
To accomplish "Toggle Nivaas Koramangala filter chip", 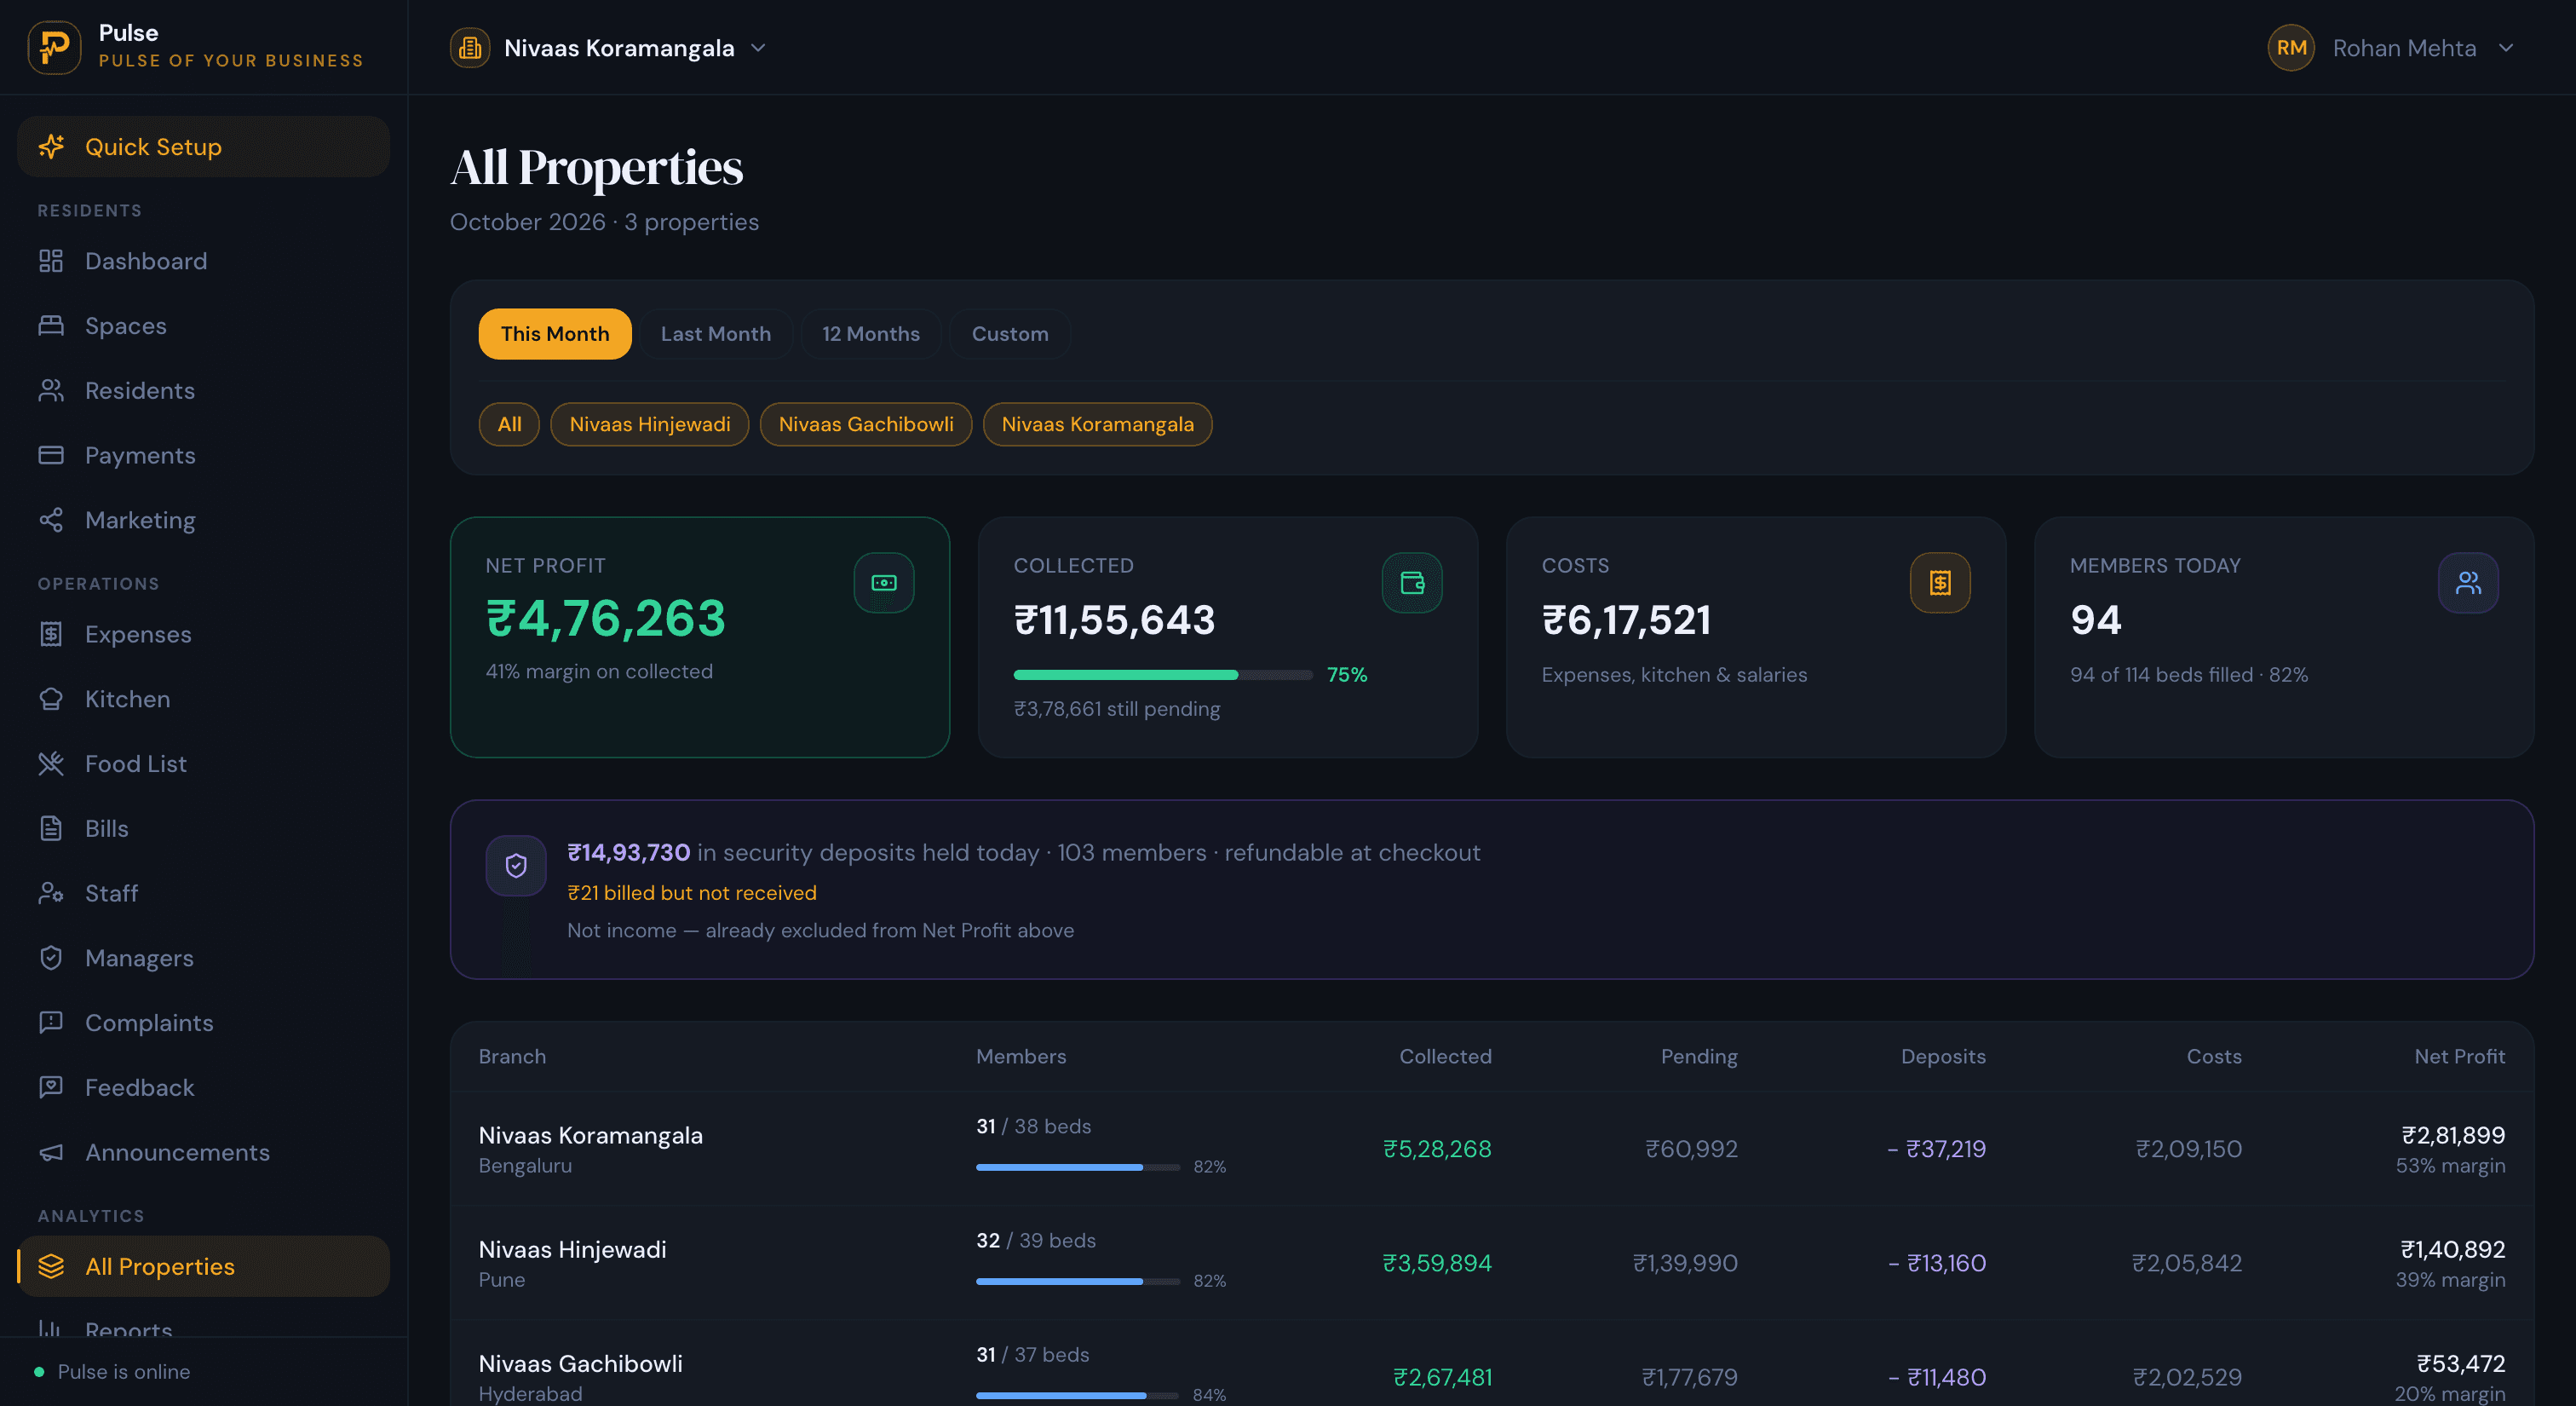I will tap(1098, 424).
